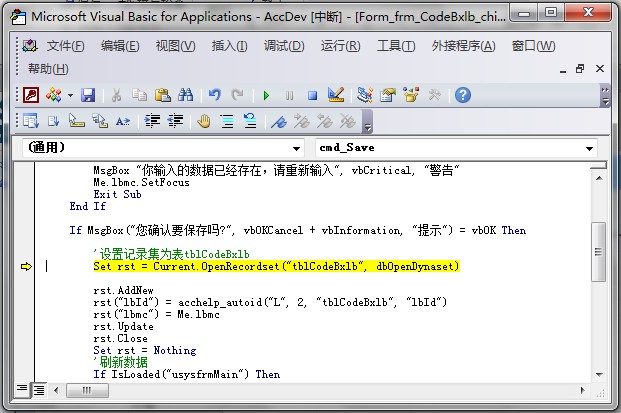Screen dimensions: 621x413
Task: Click the Insert Module icon
Action: (x=53, y=95)
